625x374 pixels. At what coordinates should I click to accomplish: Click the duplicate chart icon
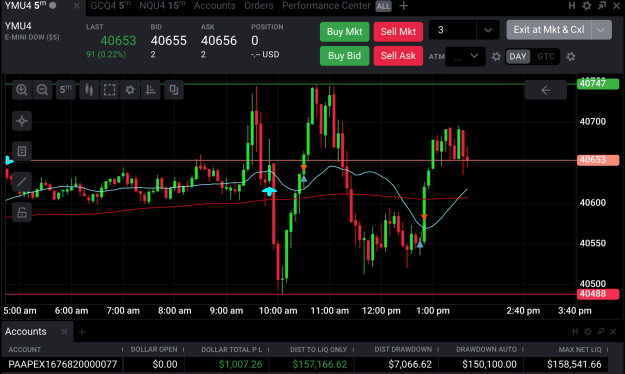(x=174, y=90)
